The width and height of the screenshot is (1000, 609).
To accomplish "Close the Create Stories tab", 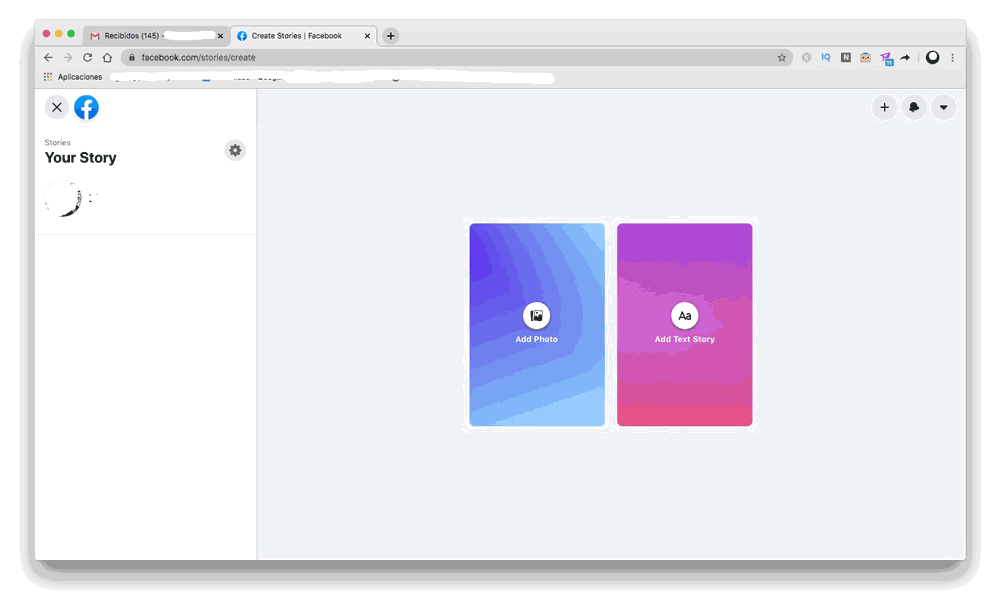I will tap(367, 36).
